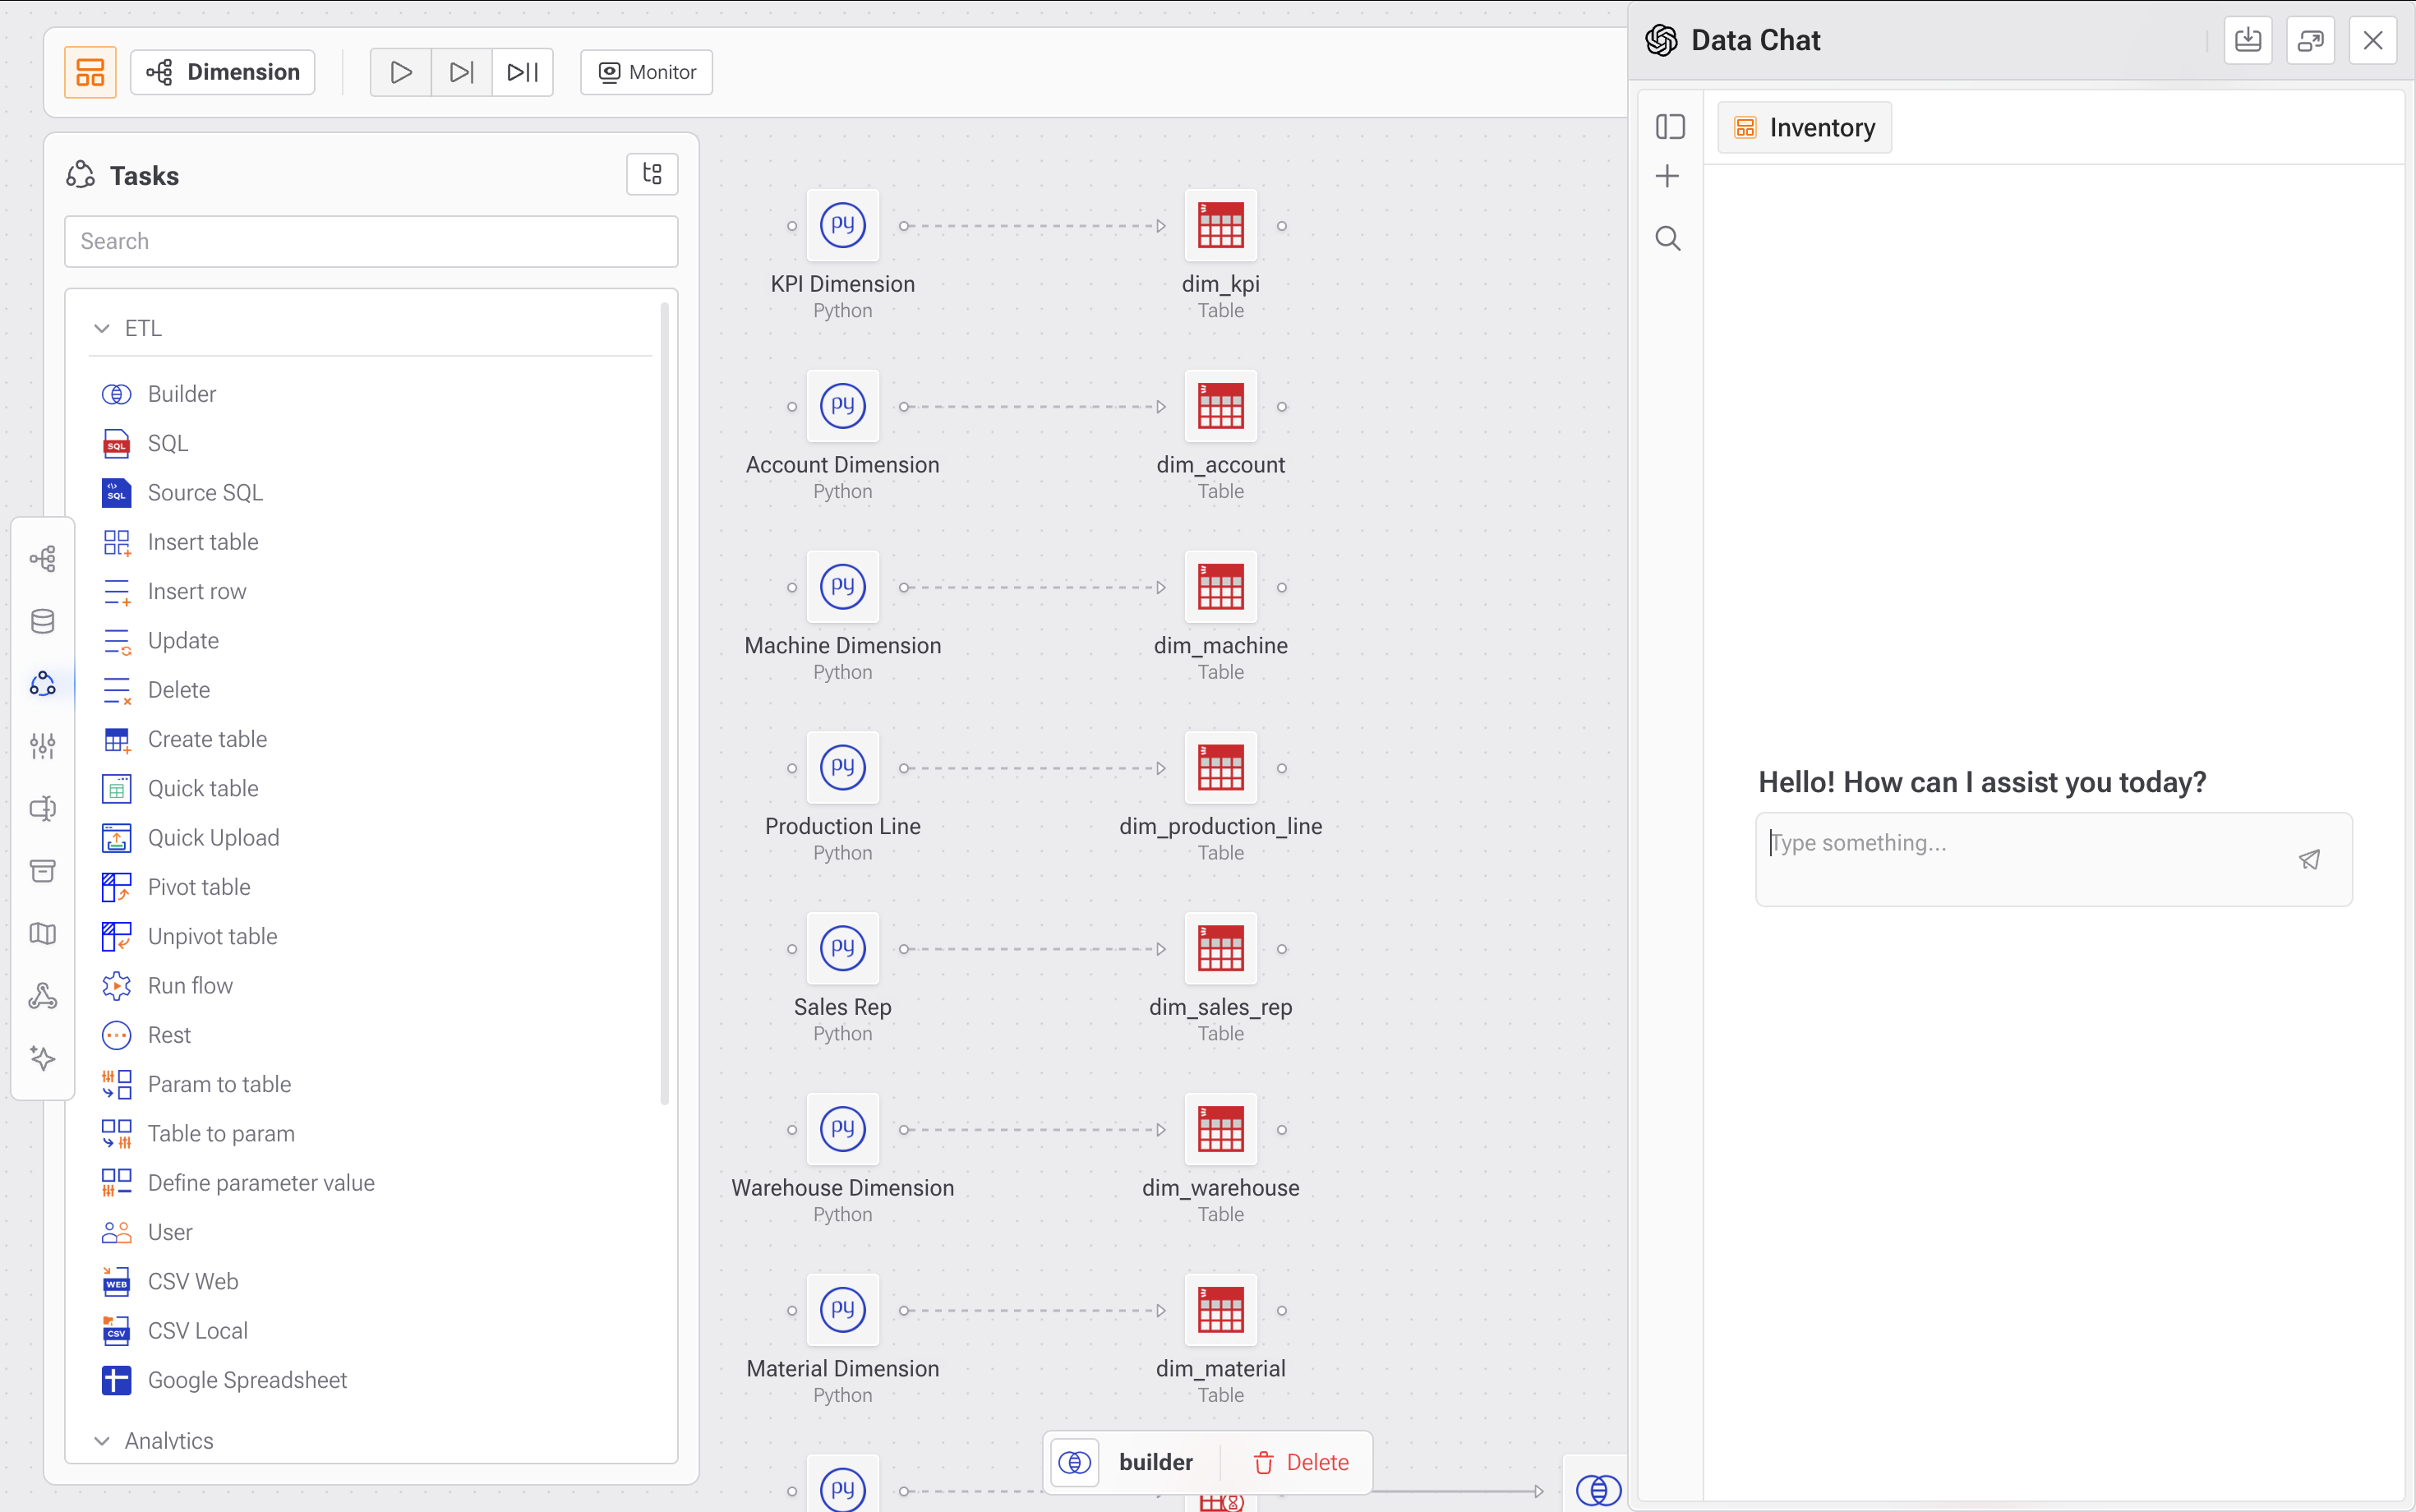Toggle the Tasks tree layout icon

652,174
